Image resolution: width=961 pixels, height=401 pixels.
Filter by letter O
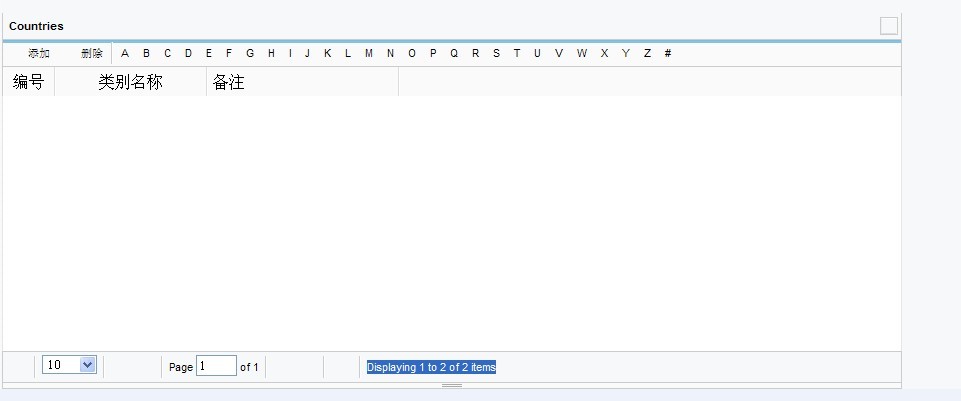click(412, 53)
